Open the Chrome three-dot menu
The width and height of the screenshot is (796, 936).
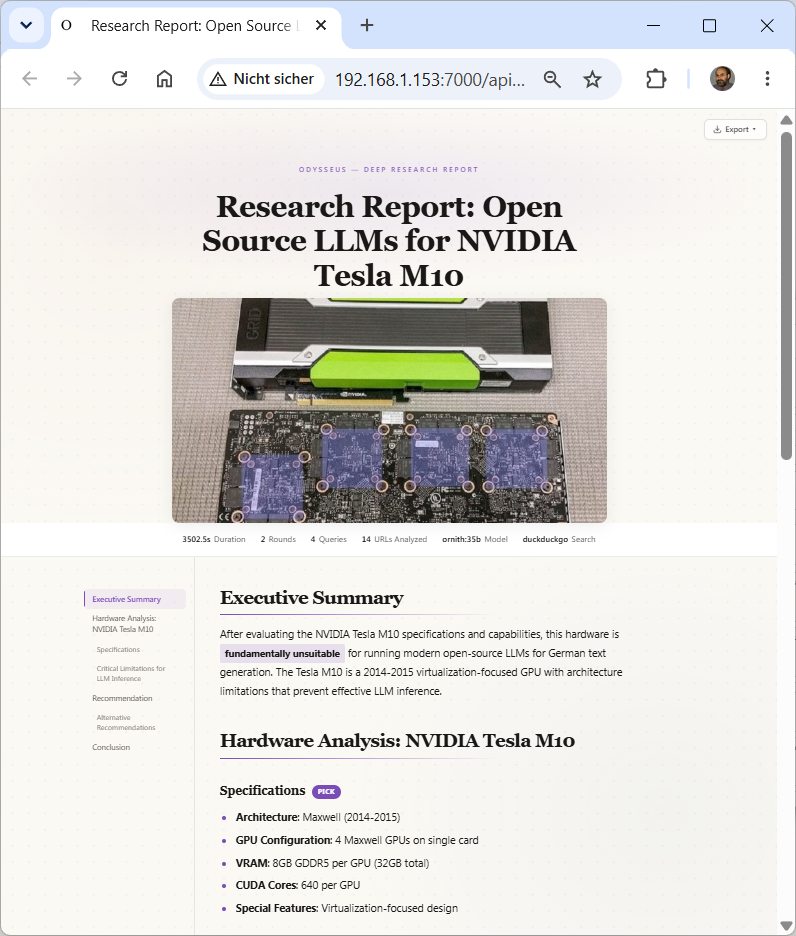coord(767,79)
